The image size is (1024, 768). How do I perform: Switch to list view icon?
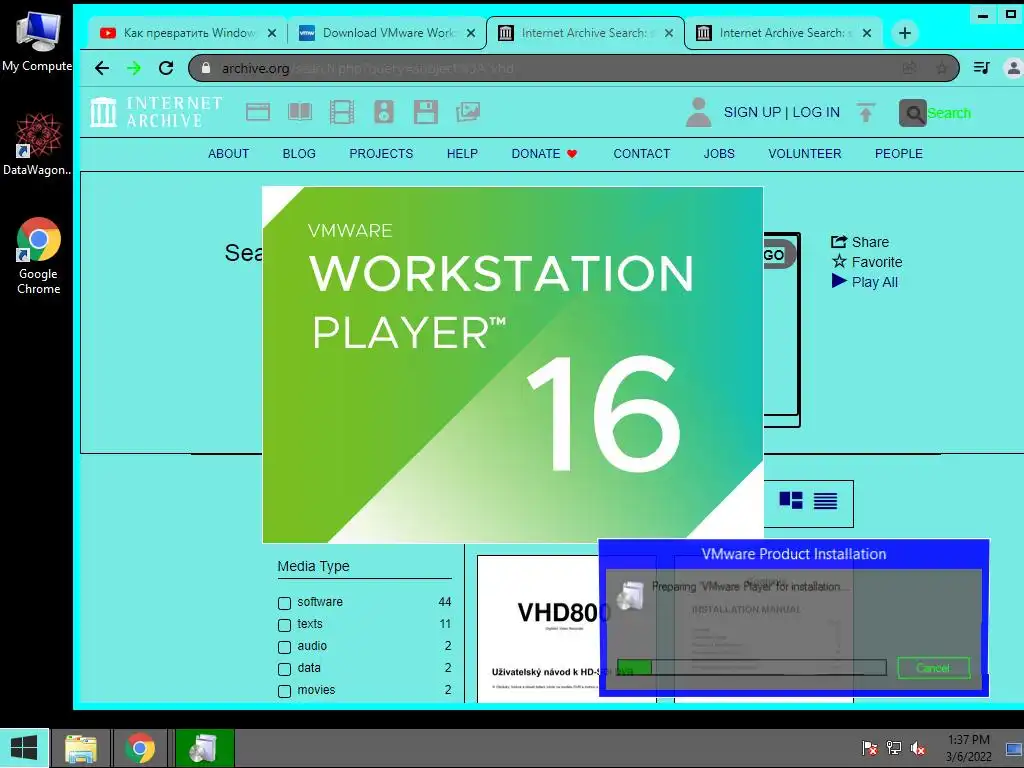(825, 501)
